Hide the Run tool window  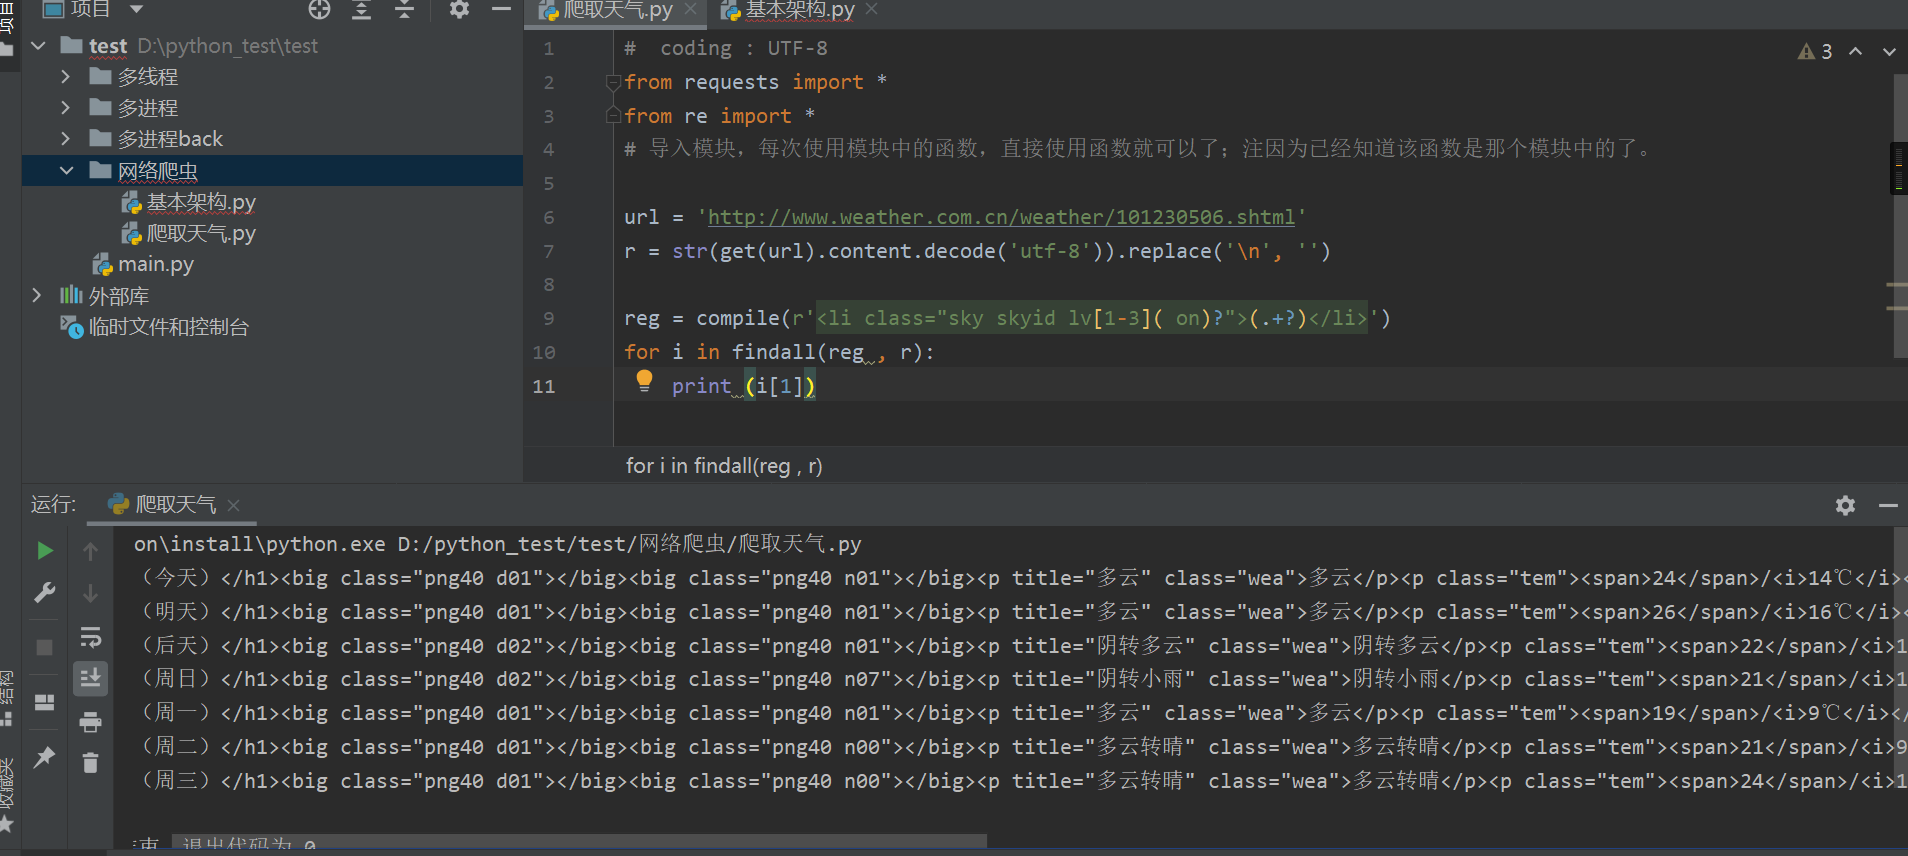(x=1888, y=506)
